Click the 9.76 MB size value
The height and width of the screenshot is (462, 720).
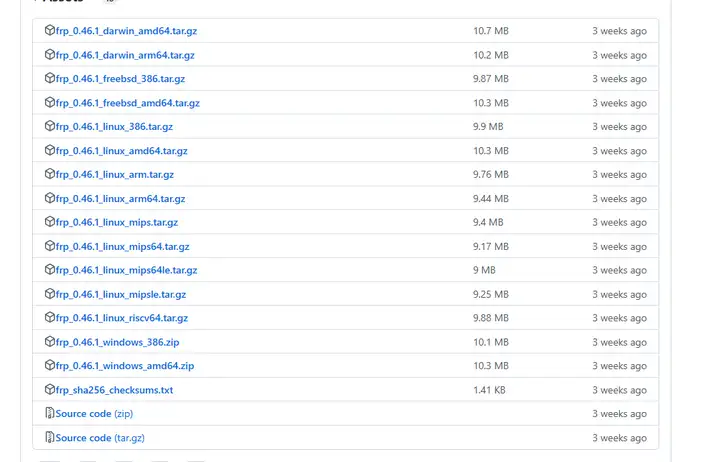[491, 175]
